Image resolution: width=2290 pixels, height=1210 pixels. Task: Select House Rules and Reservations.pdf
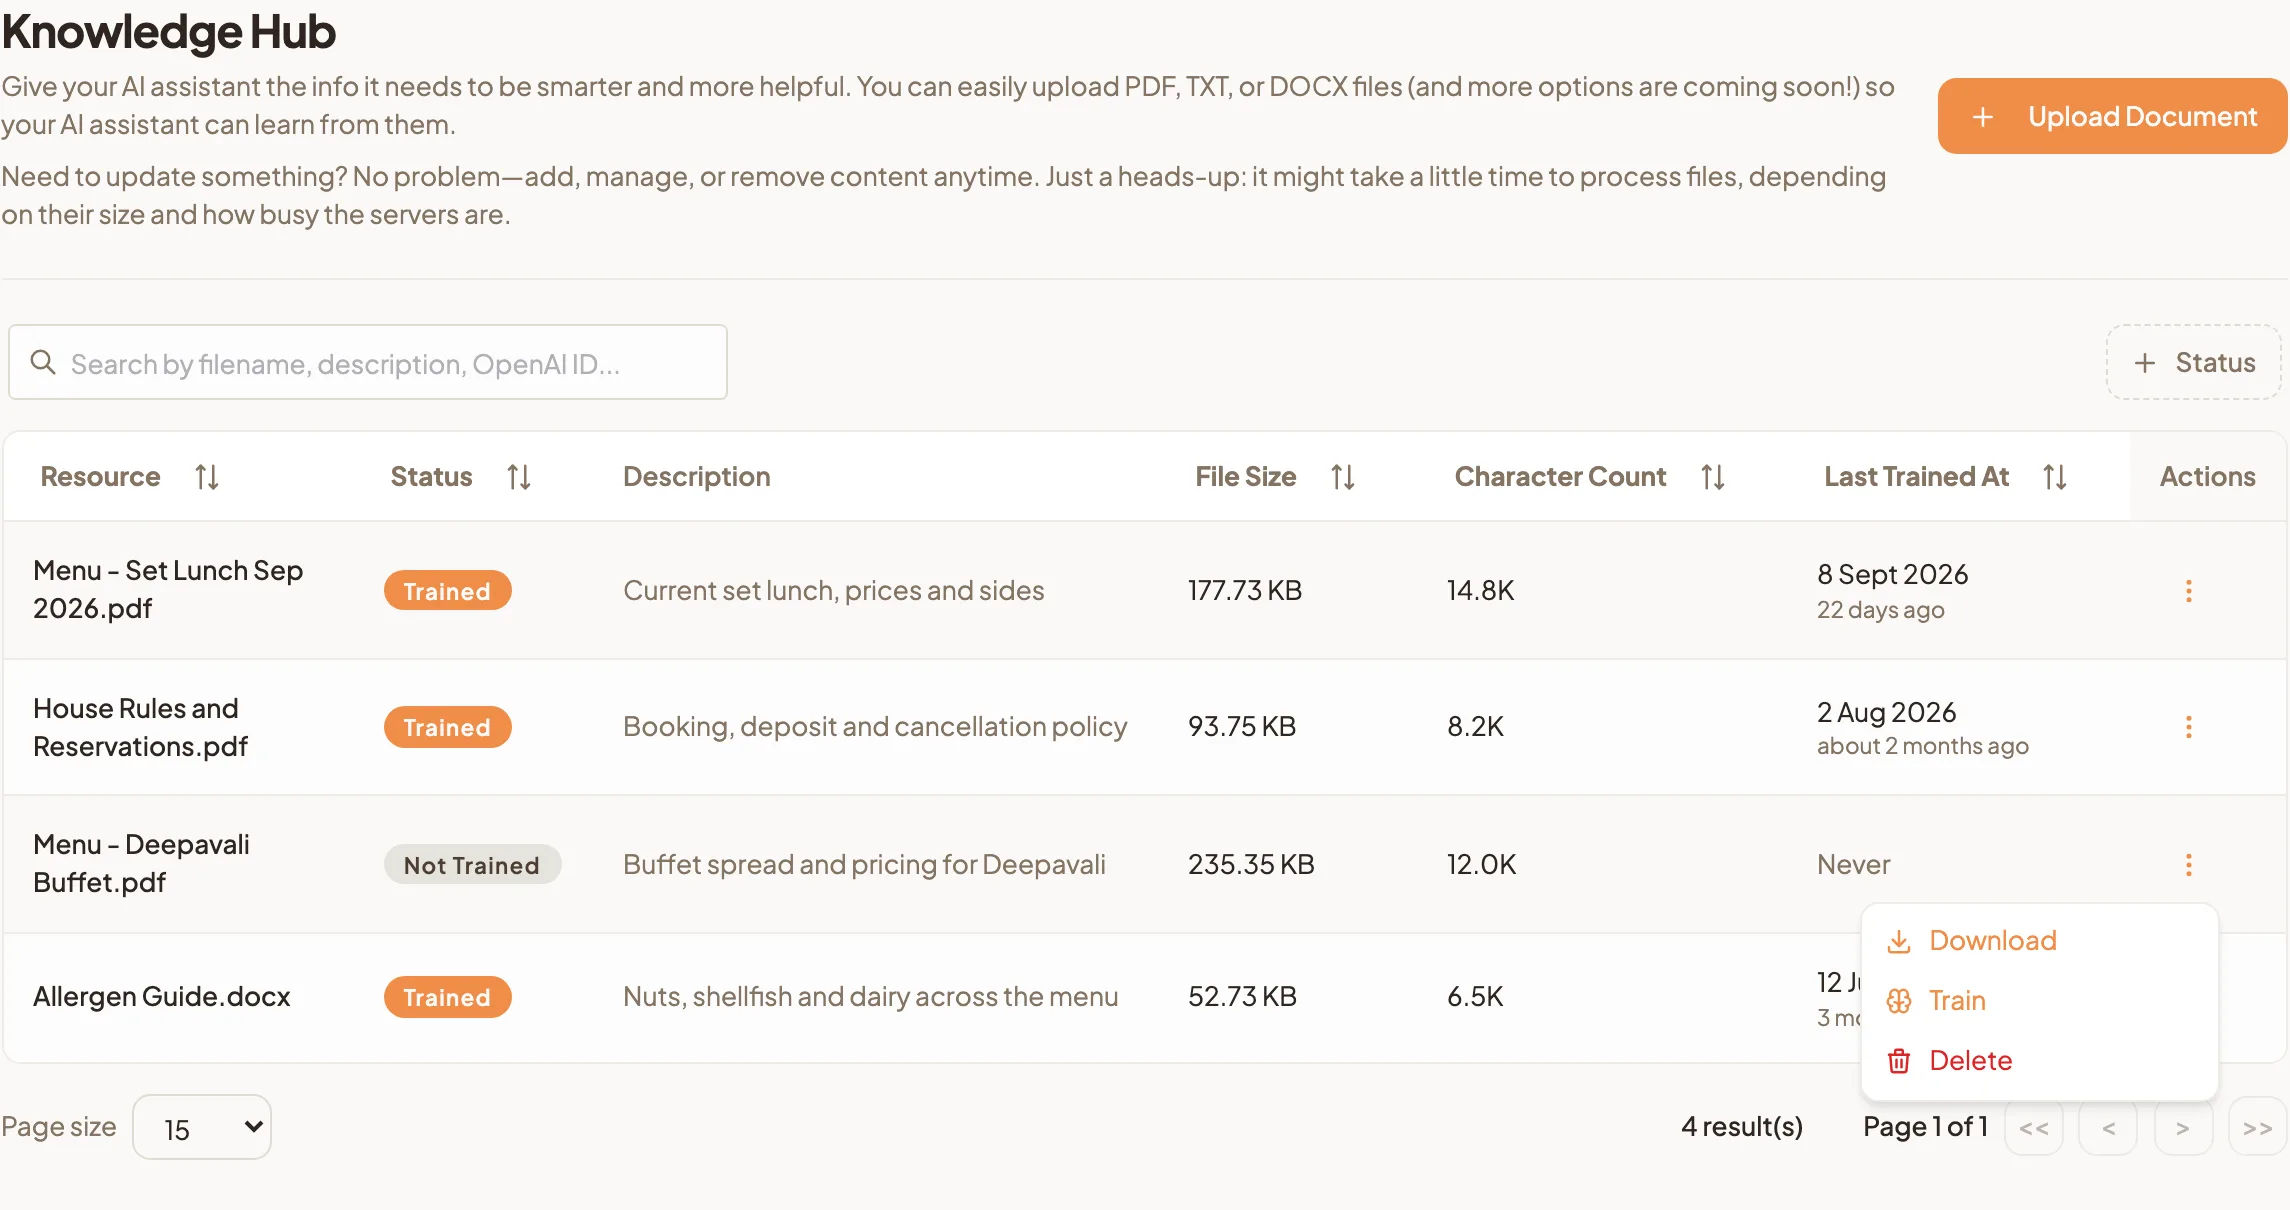(x=140, y=727)
